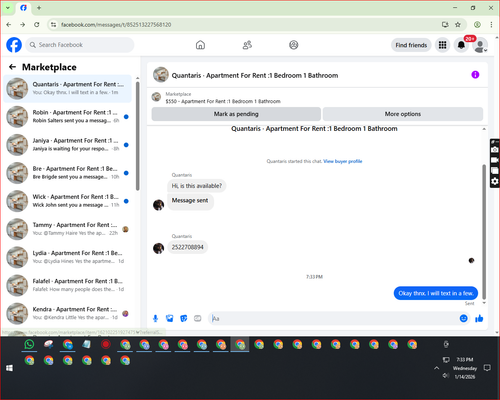500x400 pixels.
Task: Open install app icon in address bar
Action: pyautogui.click(x=445, y=25)
